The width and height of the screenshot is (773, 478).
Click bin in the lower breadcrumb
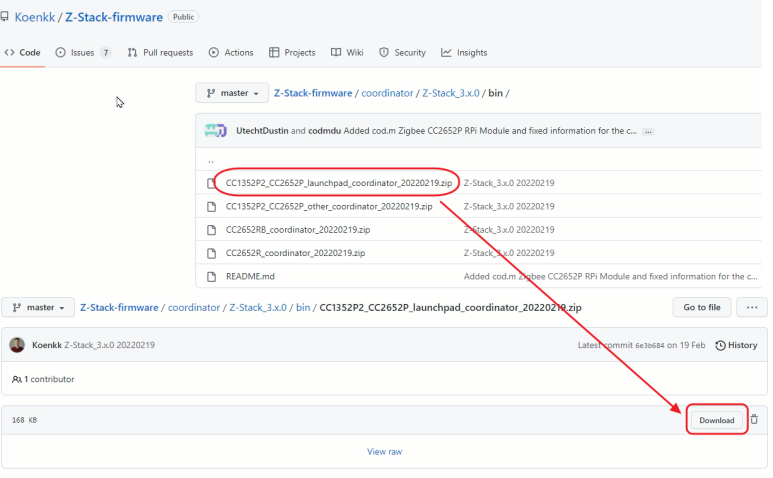point(303,307)
